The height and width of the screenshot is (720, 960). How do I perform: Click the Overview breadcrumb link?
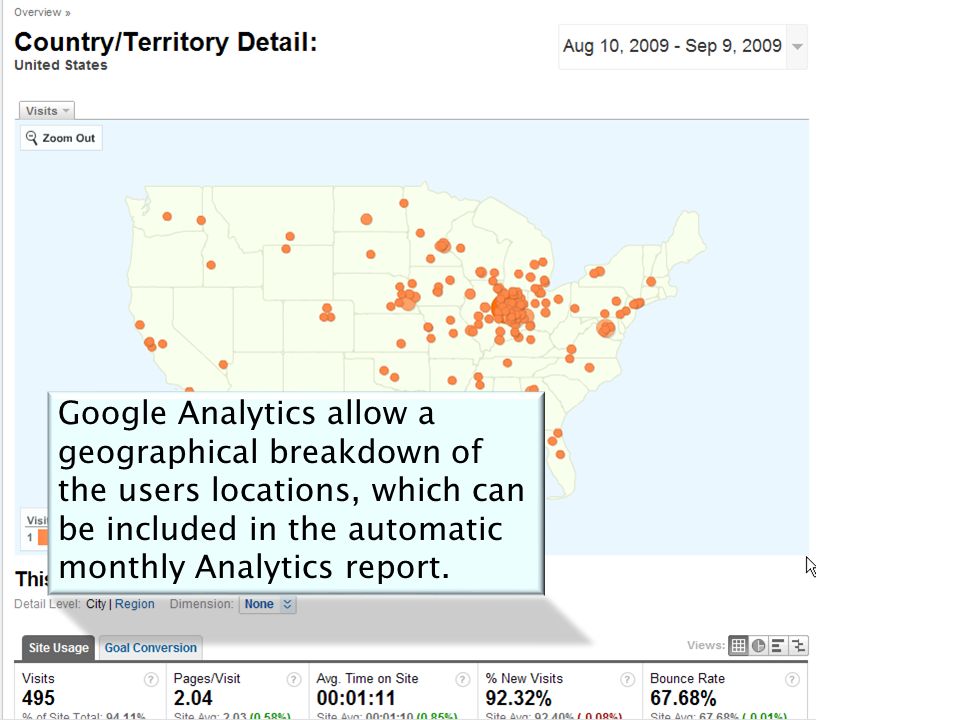tap(42, 12)
